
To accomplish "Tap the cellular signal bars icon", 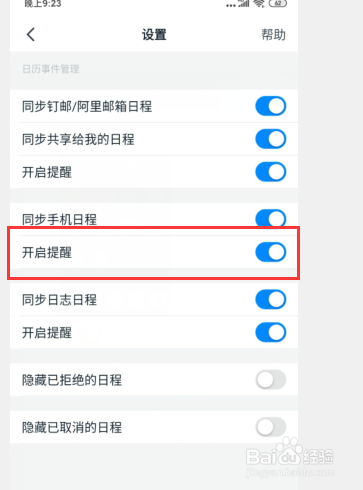I will pyautogui.click(x=244, y=3).
